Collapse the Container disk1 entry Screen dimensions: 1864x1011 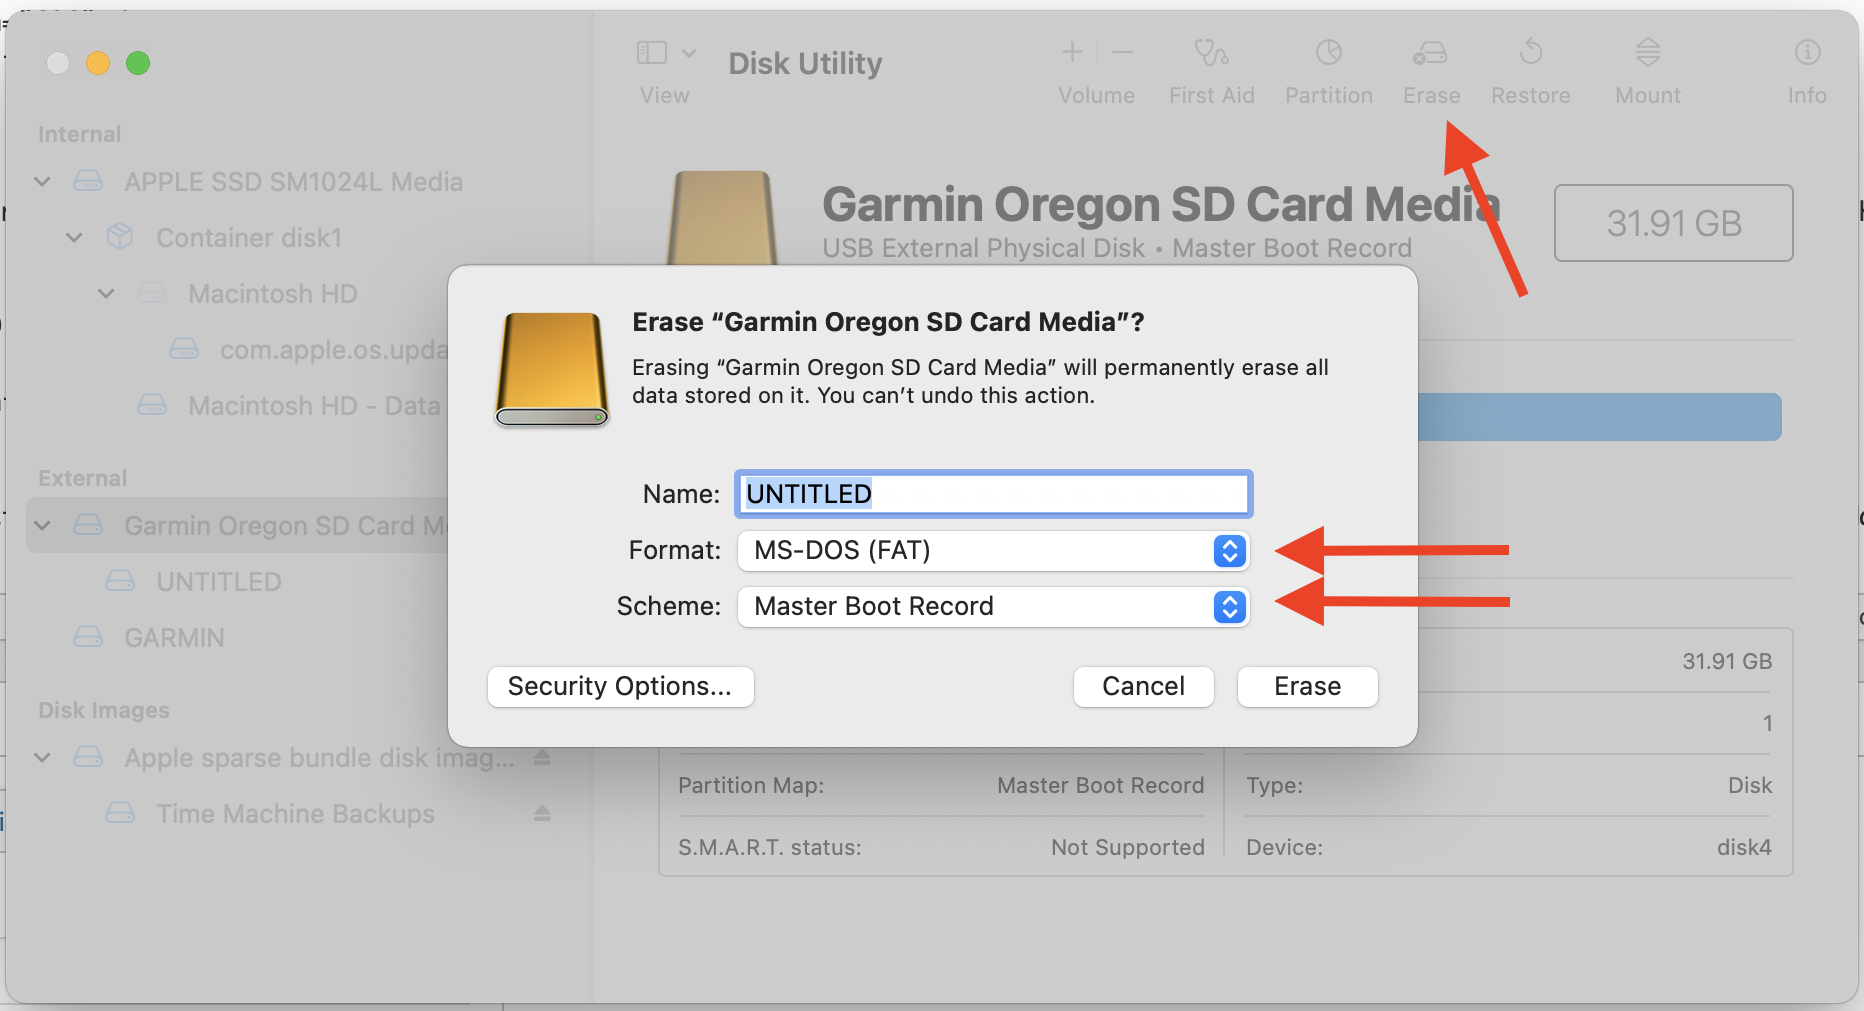click(x=74, y=238)
